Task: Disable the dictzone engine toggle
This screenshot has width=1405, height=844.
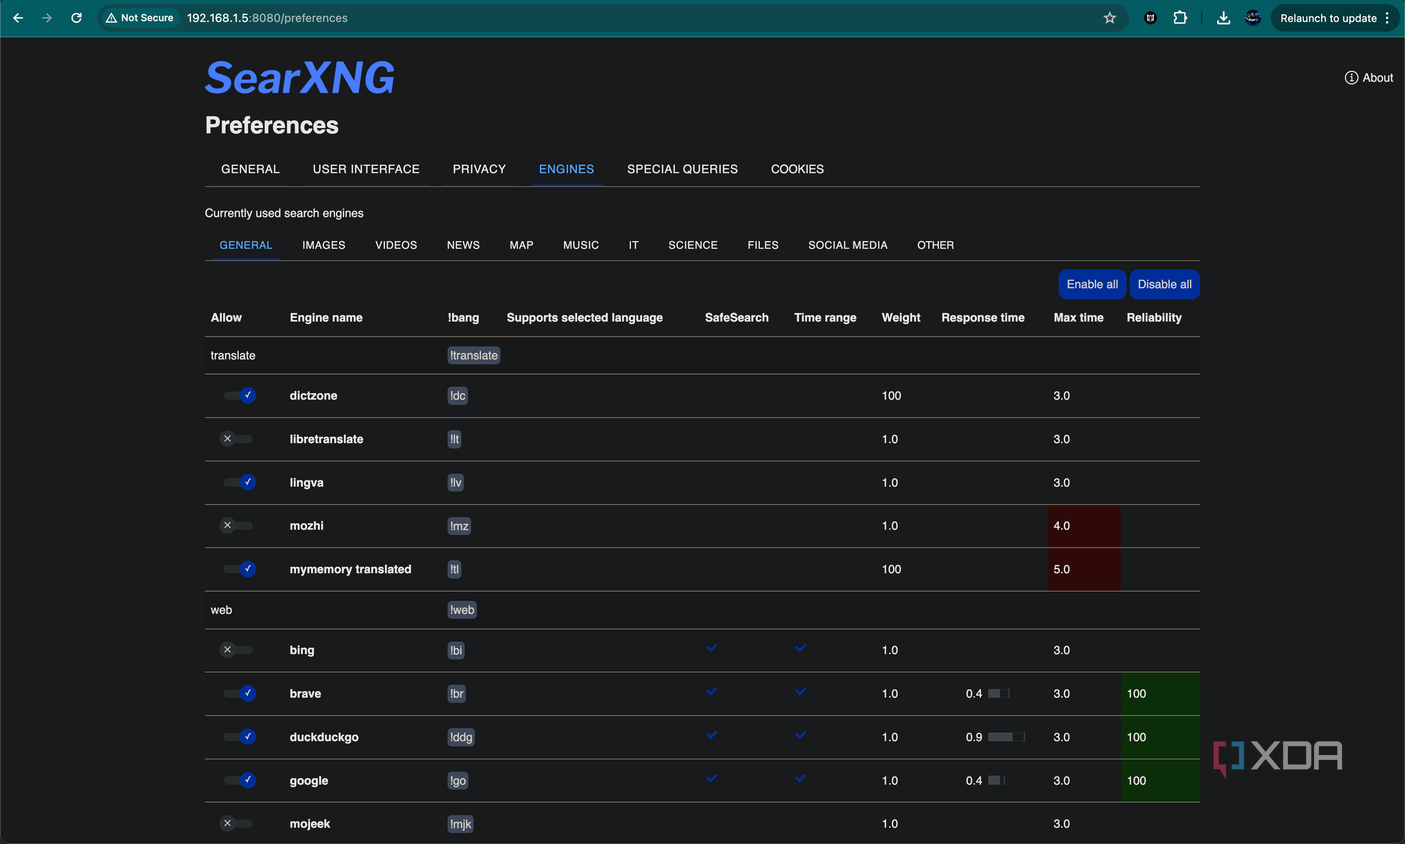Action: coord(238,396)
